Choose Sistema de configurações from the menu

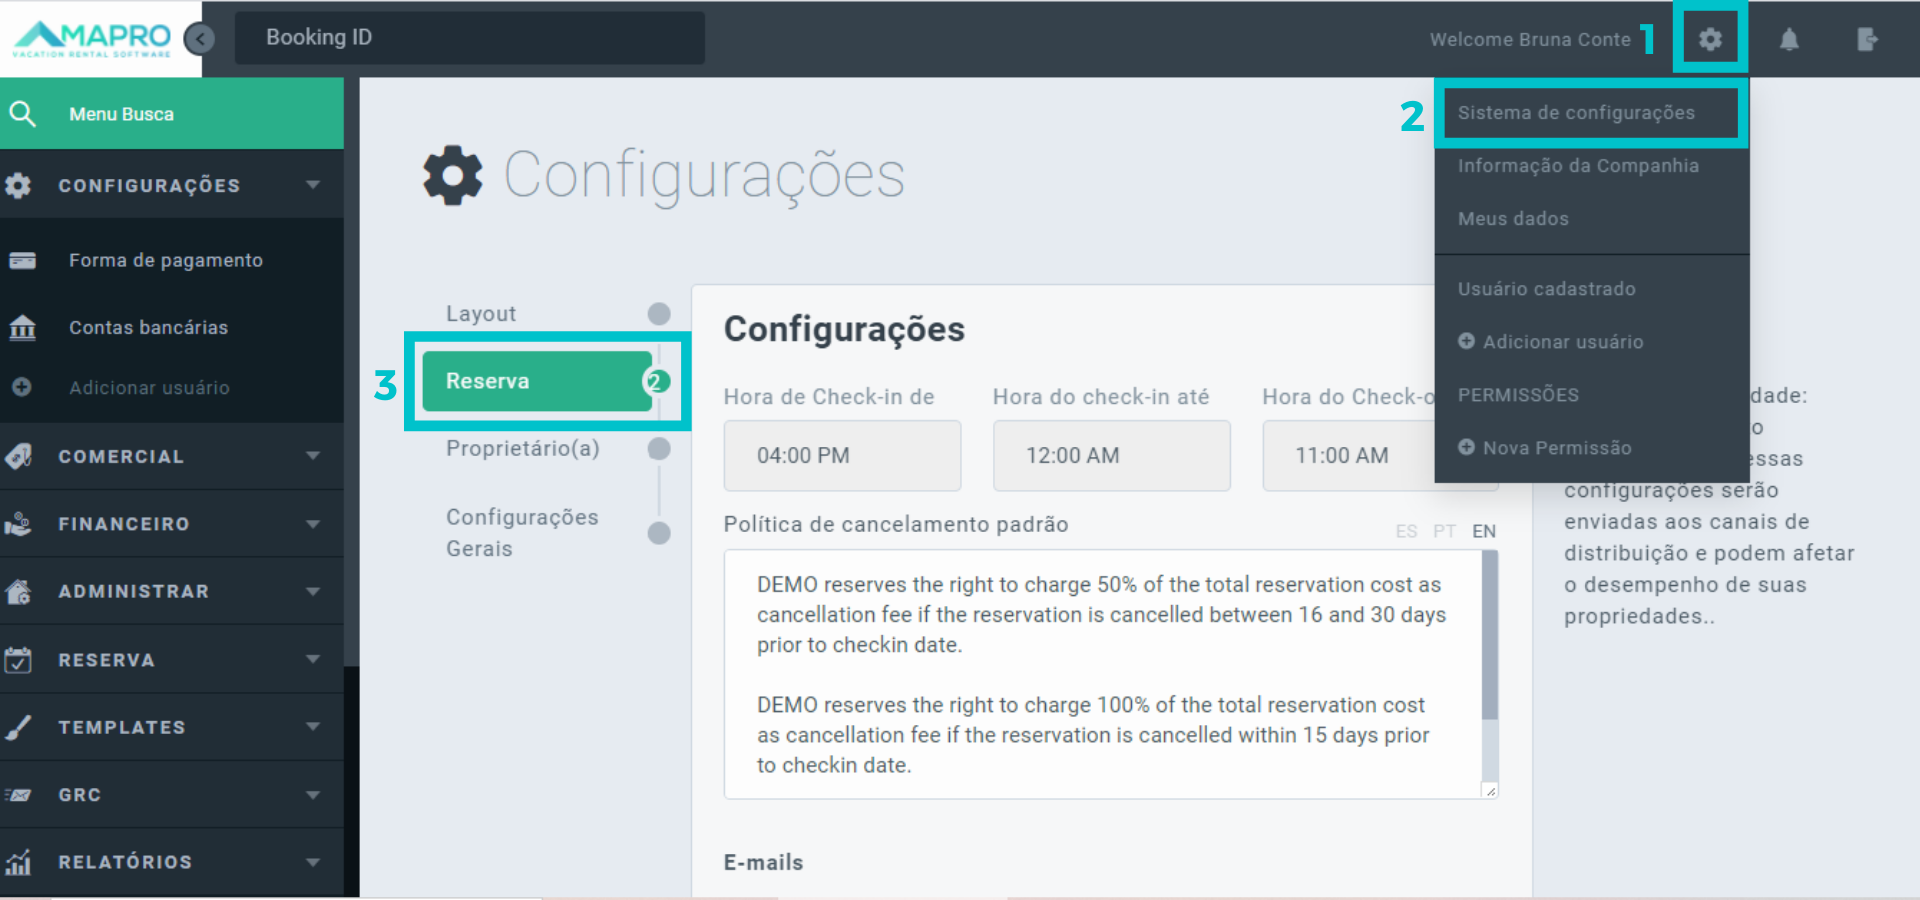click(x=1576, y=113)
